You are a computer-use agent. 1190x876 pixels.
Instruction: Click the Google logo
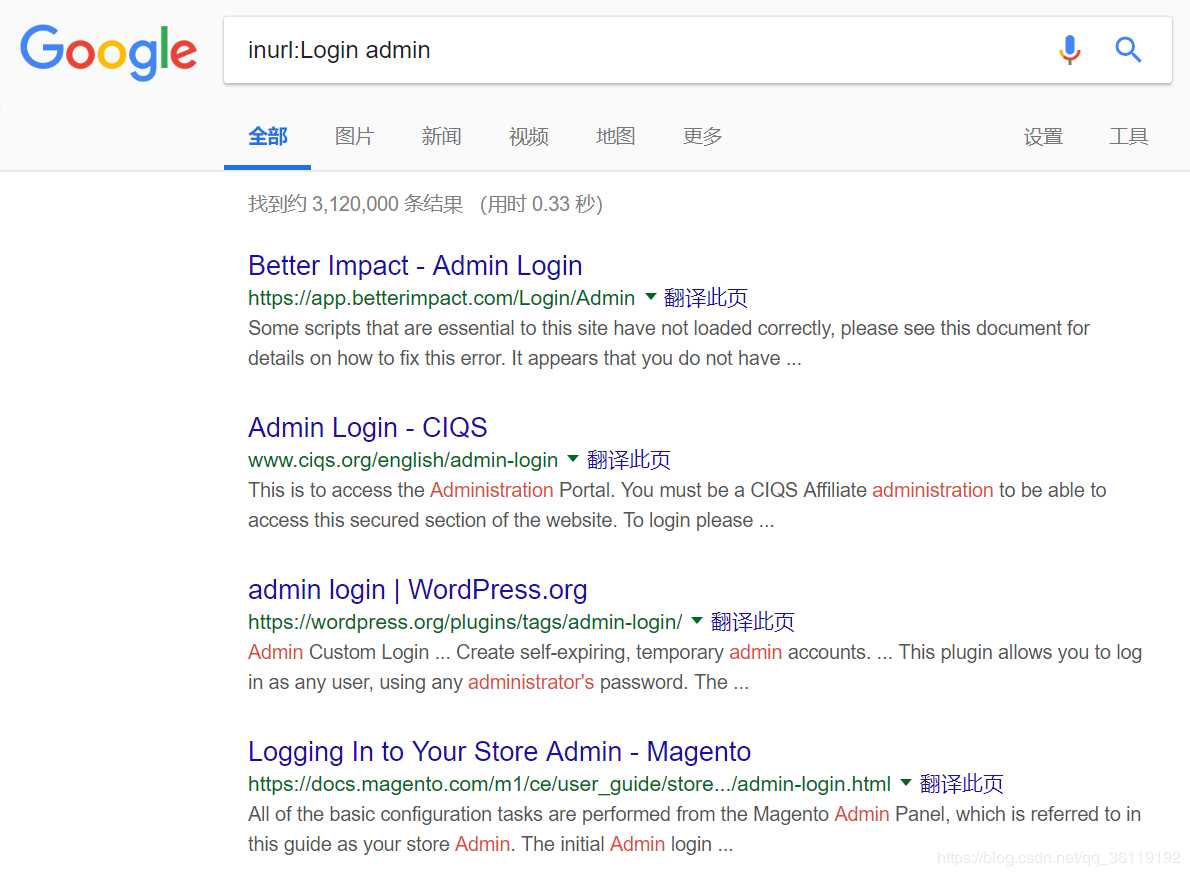coord(109,52)
